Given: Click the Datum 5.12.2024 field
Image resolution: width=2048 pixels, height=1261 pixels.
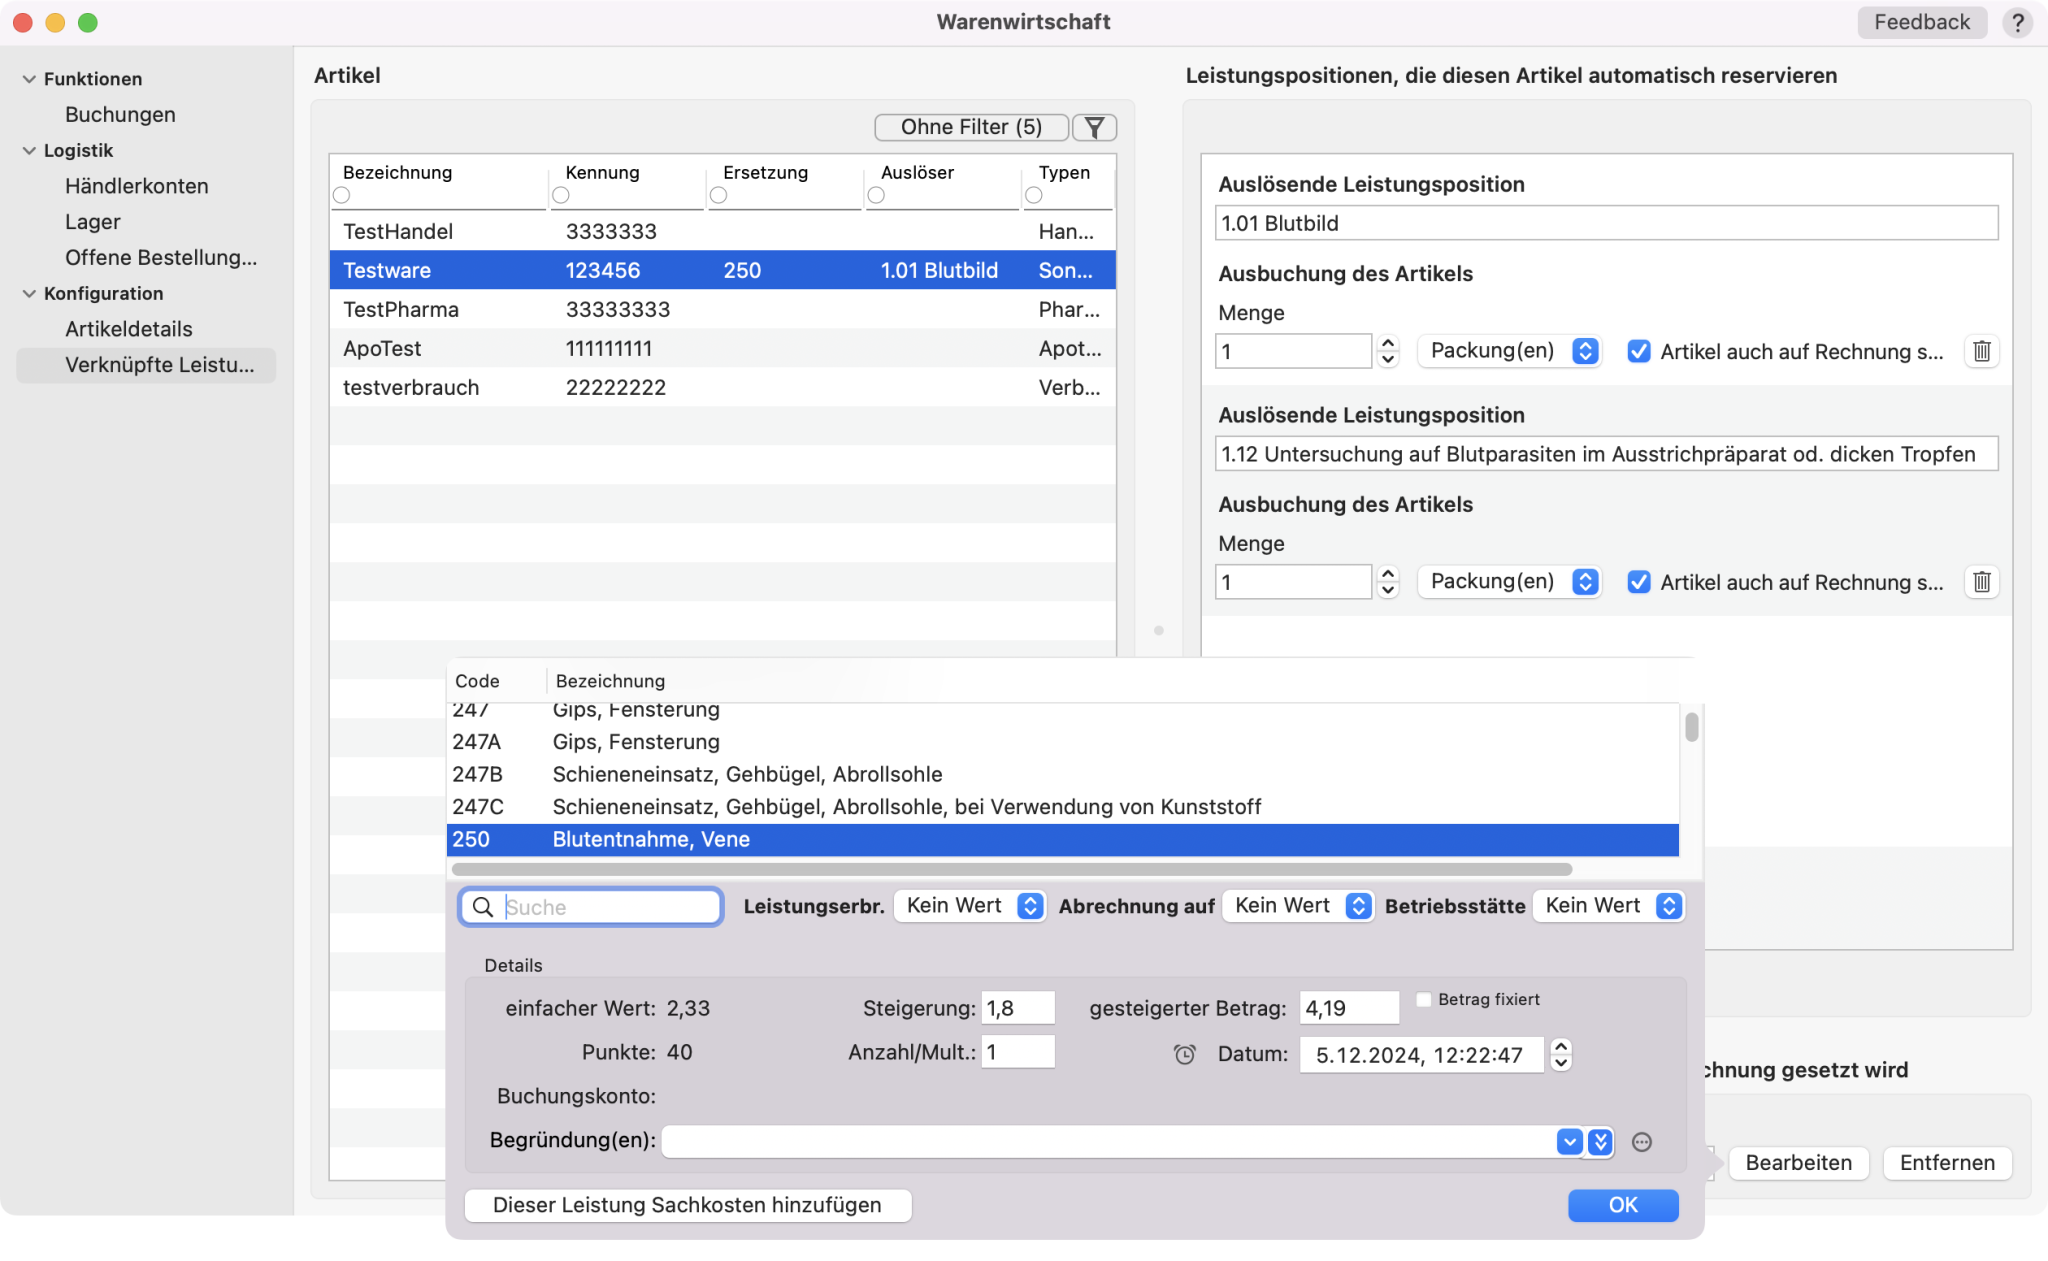Looking at the screenshot, I should pos(1421,1055).
